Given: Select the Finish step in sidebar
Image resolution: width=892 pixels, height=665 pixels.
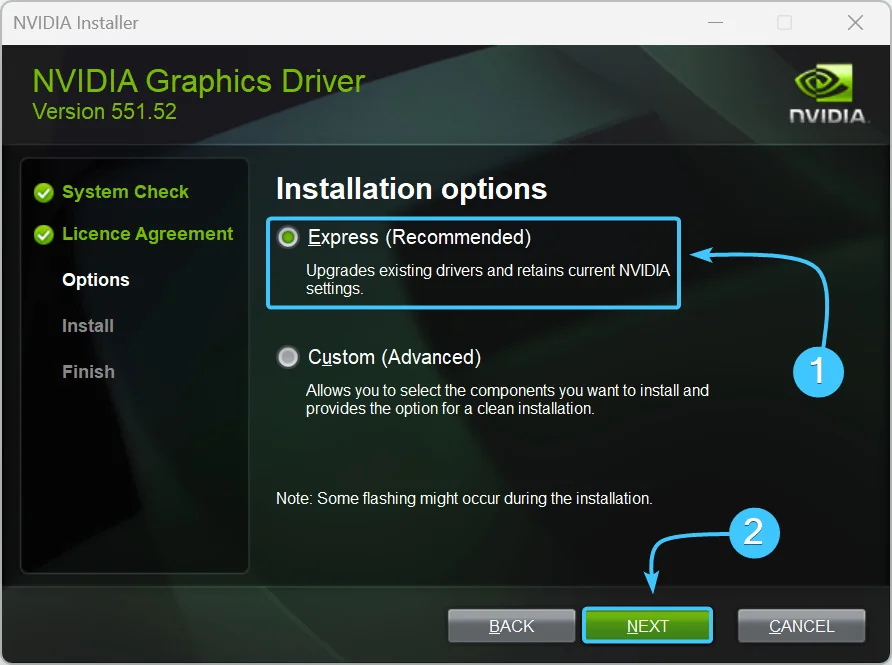Looking at the screenshot, I should coord(88,372).
